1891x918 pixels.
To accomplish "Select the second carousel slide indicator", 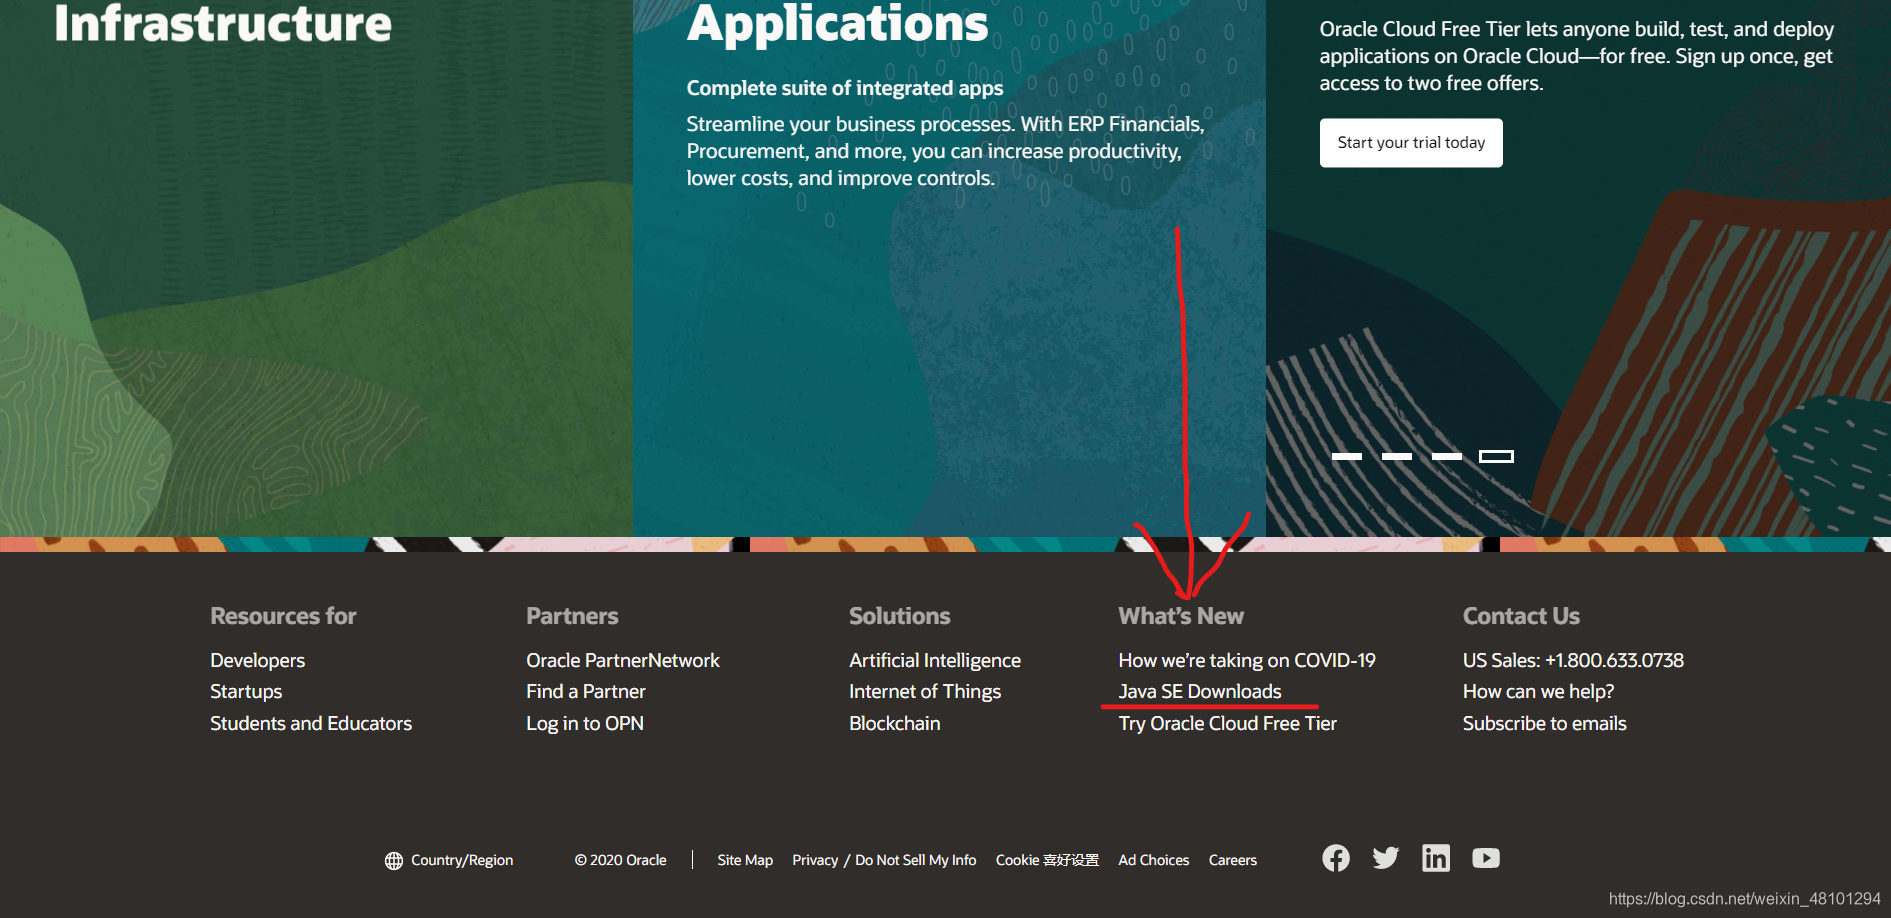I will (x=1396, y=456).
